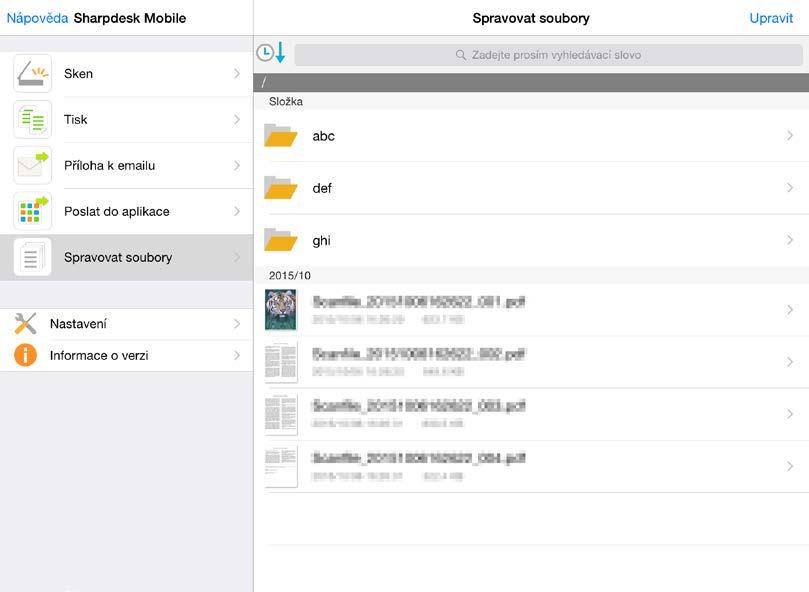Toggle the sort-by-date clock arrow icon
Image resolution: width=809 pixels, height=592 pixels.
coord(271,53)
